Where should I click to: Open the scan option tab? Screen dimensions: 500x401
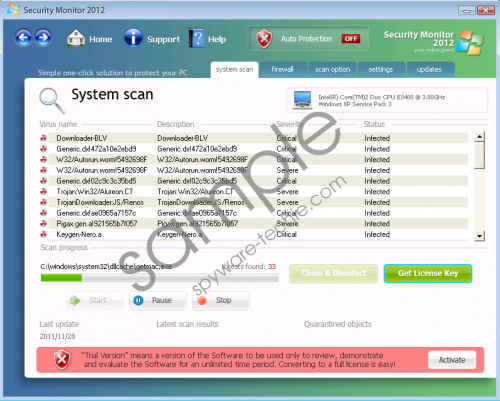coord(333,70)
